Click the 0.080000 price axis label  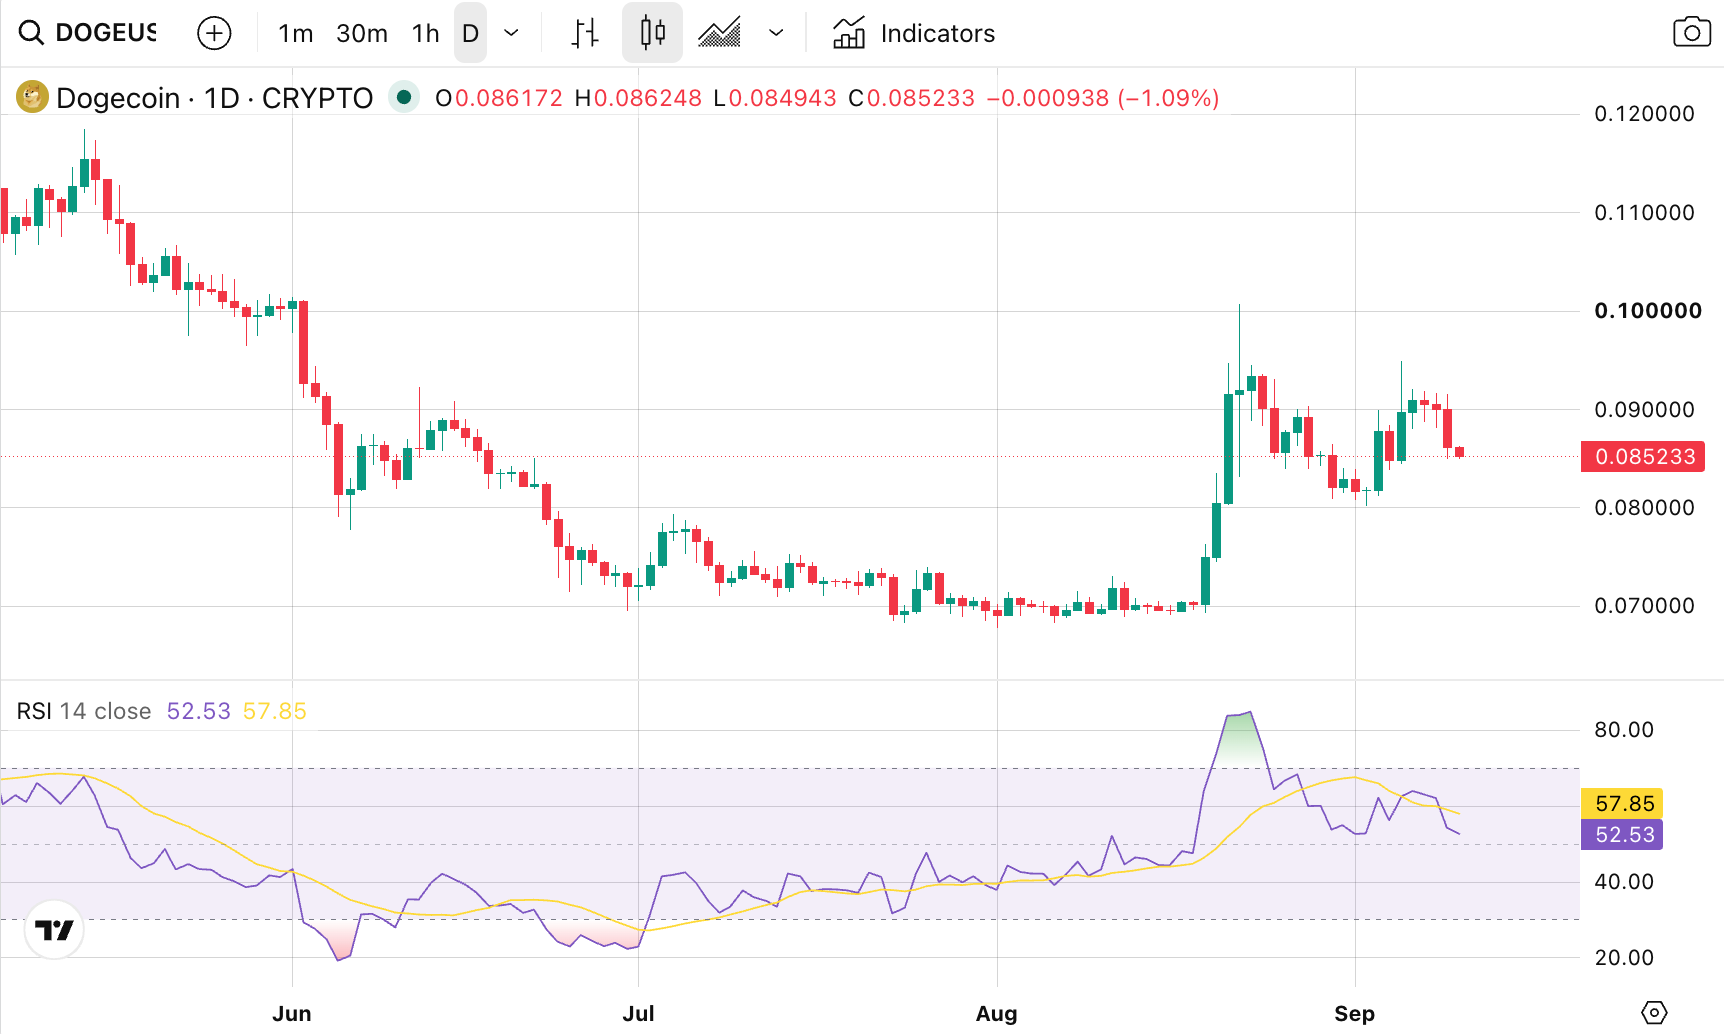coord(1644,508)
